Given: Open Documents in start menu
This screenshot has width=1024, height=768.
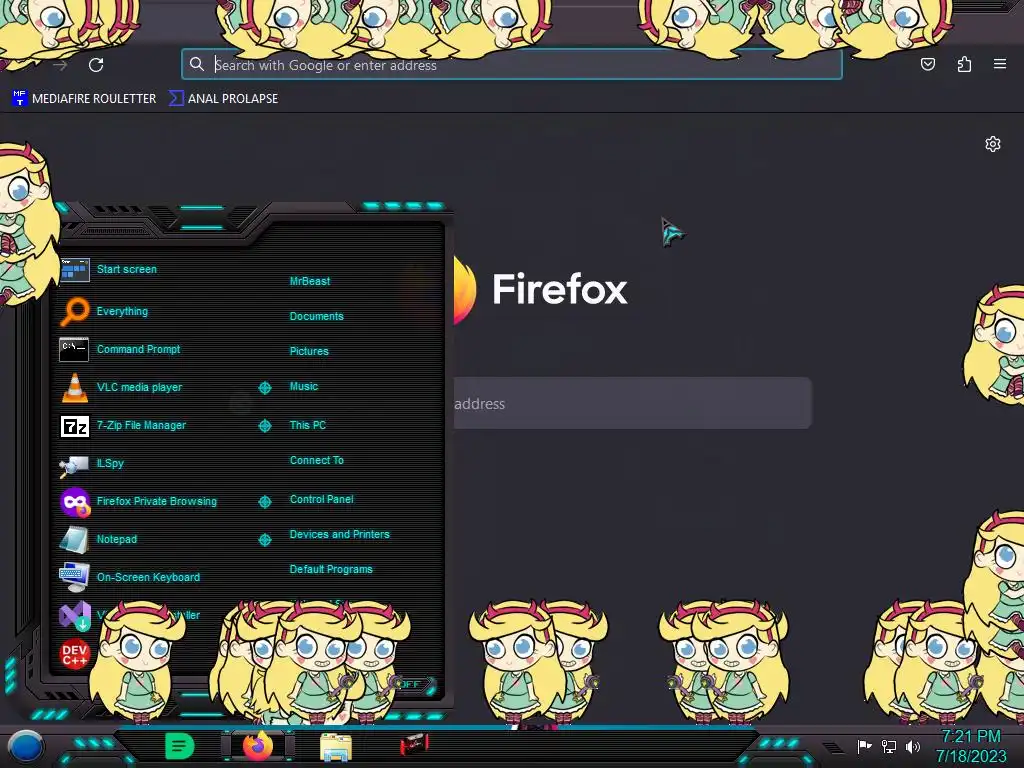Looking at the screenshot, I should coord(317,316).
